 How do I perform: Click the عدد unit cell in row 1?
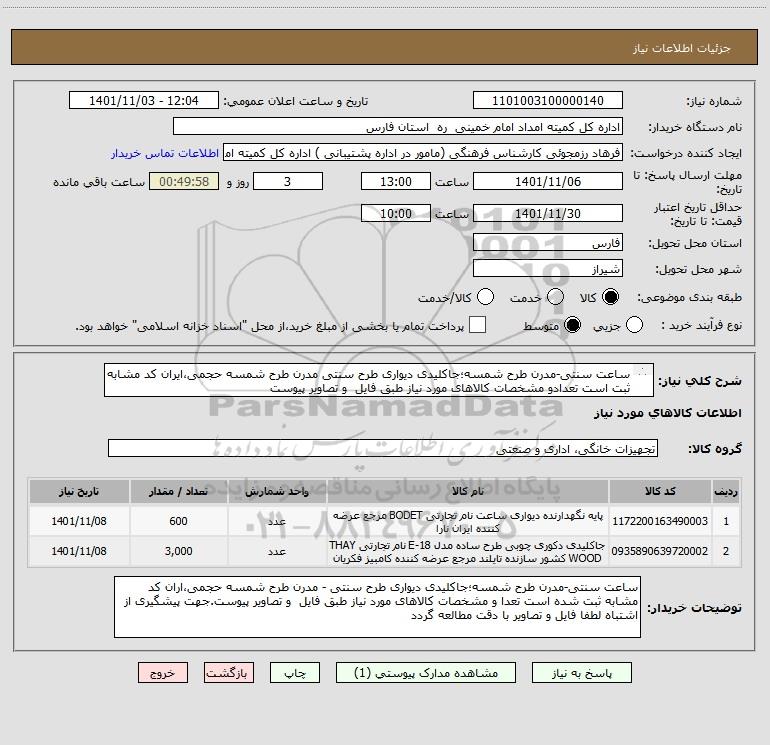pyautogui.click(x=277, y=522)
